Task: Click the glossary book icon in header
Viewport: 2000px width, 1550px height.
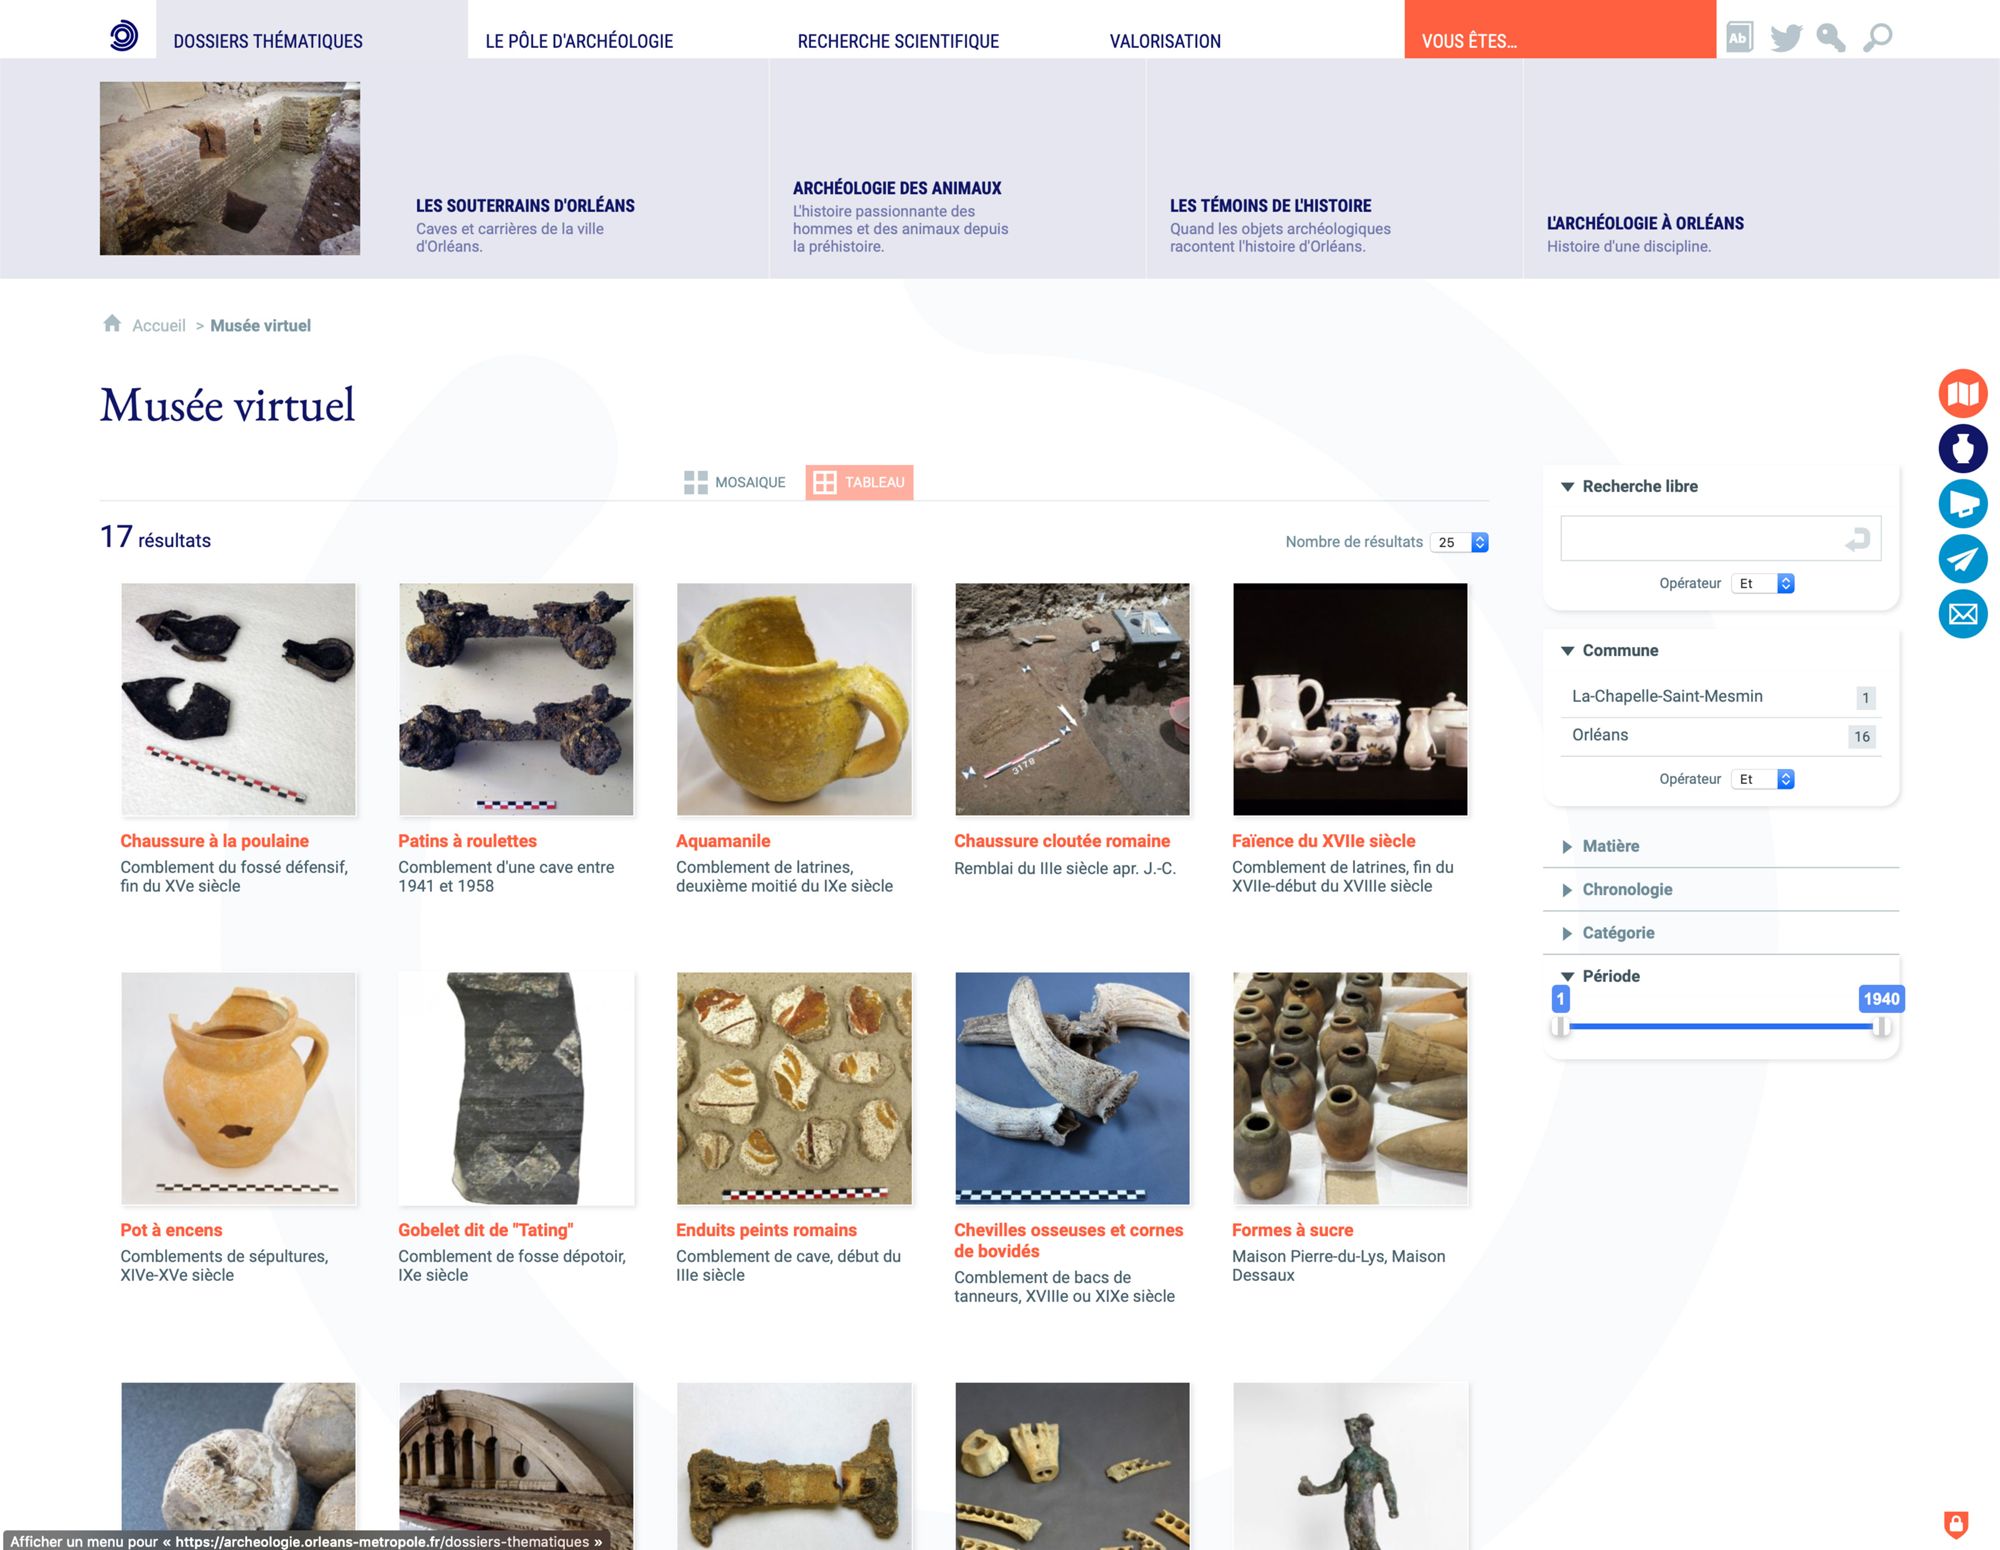Action: tap(1739, 38)
